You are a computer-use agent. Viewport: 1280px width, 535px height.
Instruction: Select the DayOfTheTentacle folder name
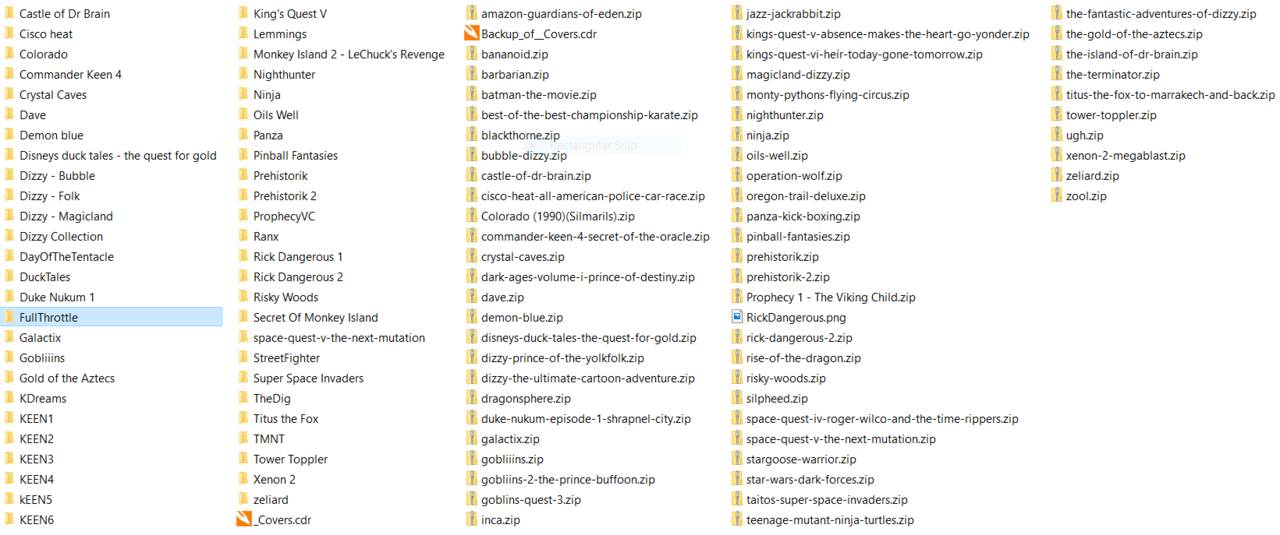[x=66, y=257]
